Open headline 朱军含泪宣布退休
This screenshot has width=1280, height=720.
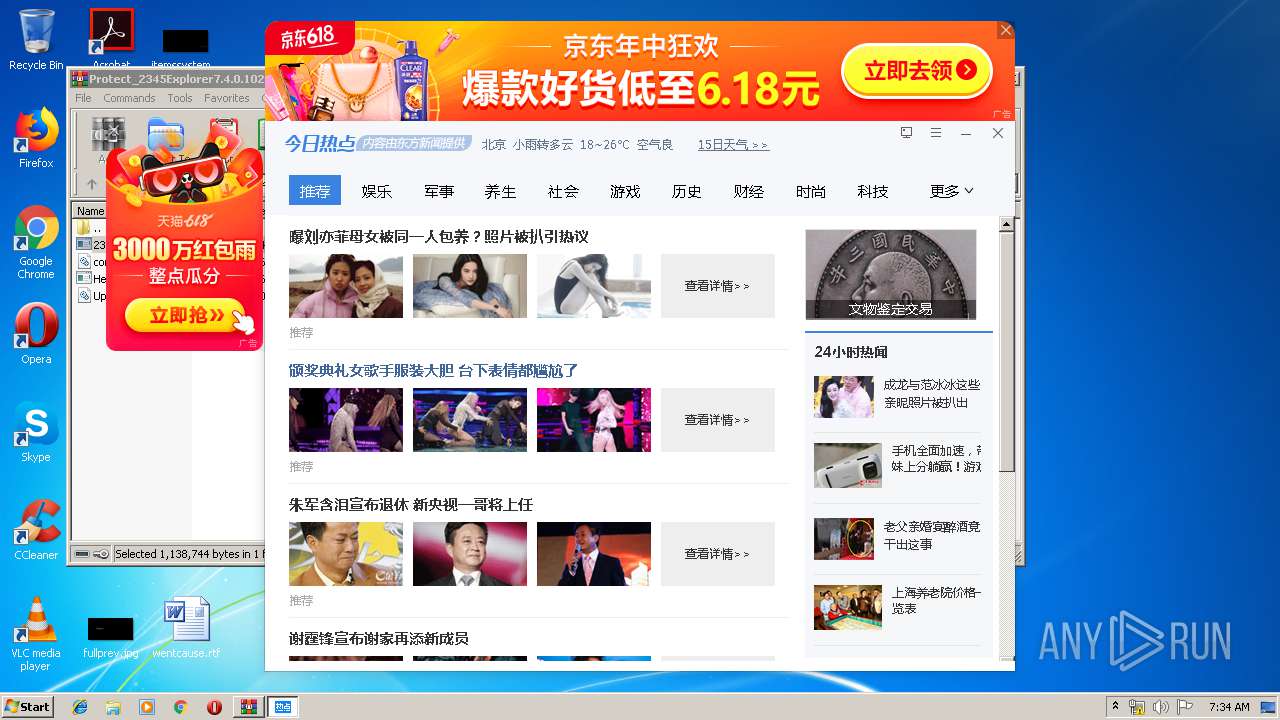[411, 505]
